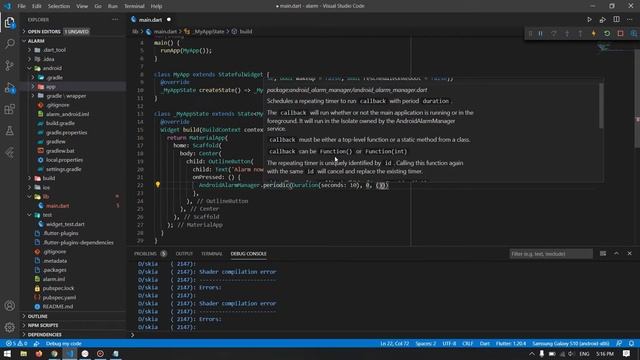Image resolution: width=640 pixels, height=360 pixels.
Task: Open the Run and Debug view
Action: tap(9, 87)
